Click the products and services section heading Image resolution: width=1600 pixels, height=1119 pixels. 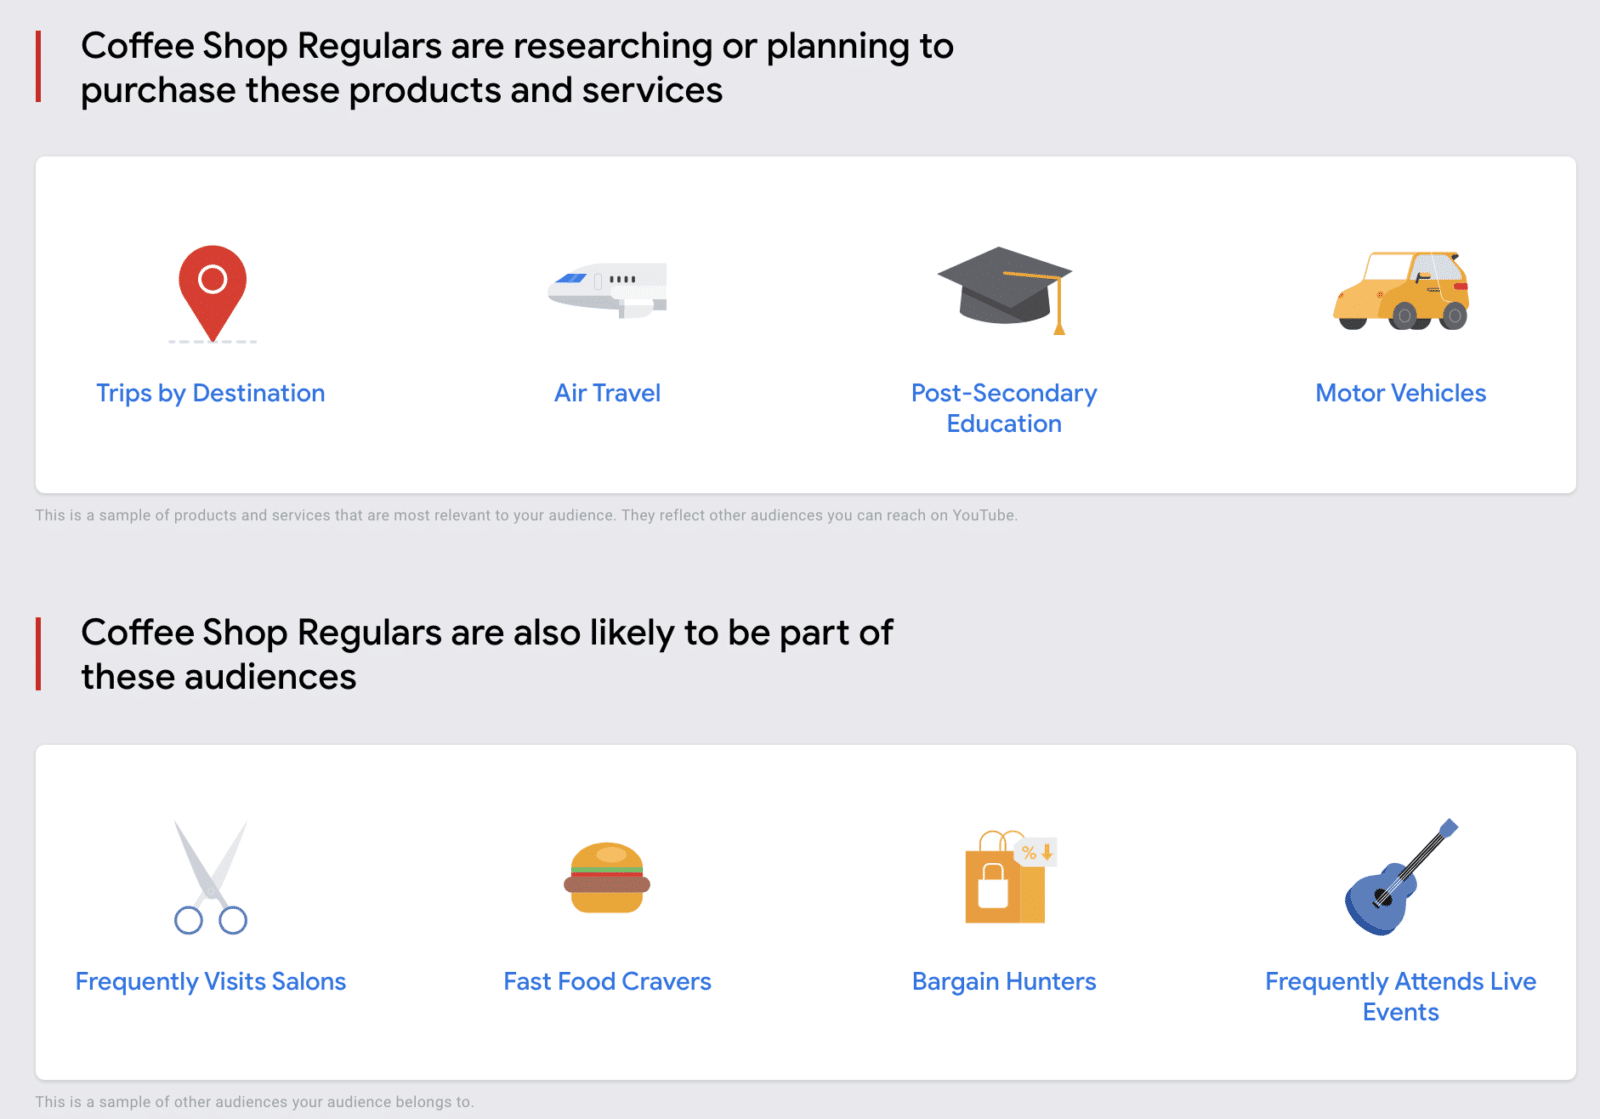516,68
